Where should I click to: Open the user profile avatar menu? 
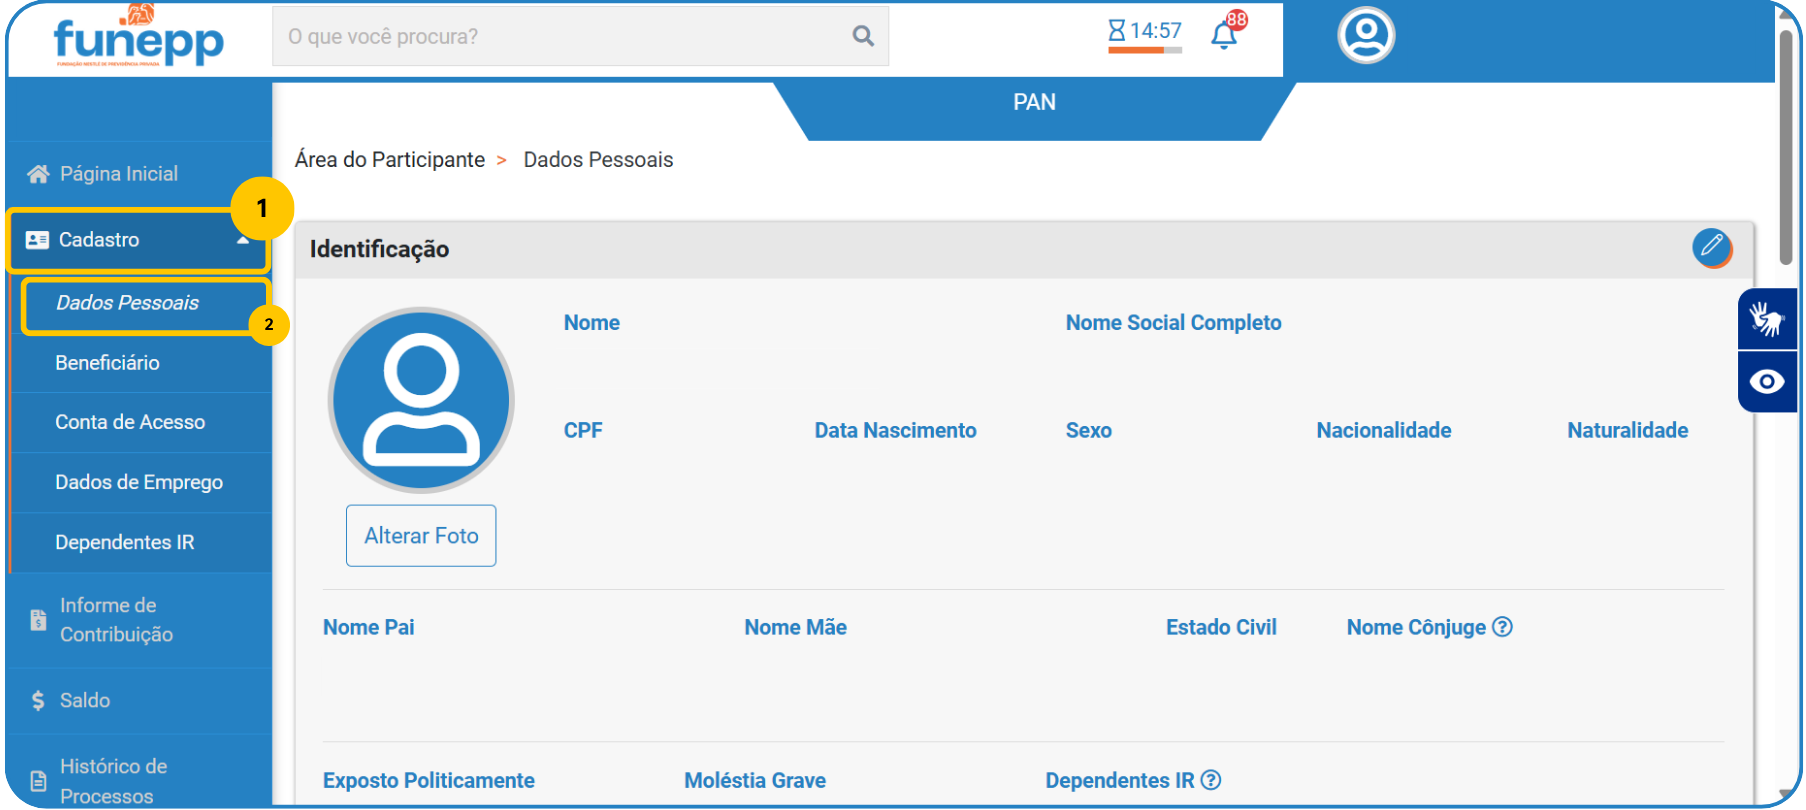click(x=1365, y=36)
